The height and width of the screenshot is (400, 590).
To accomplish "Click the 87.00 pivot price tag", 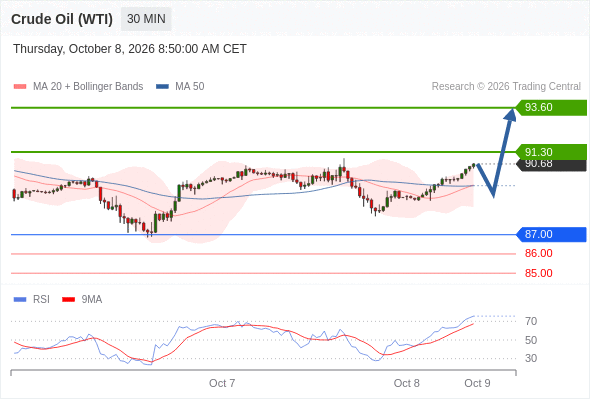I will tap(551, 234).
